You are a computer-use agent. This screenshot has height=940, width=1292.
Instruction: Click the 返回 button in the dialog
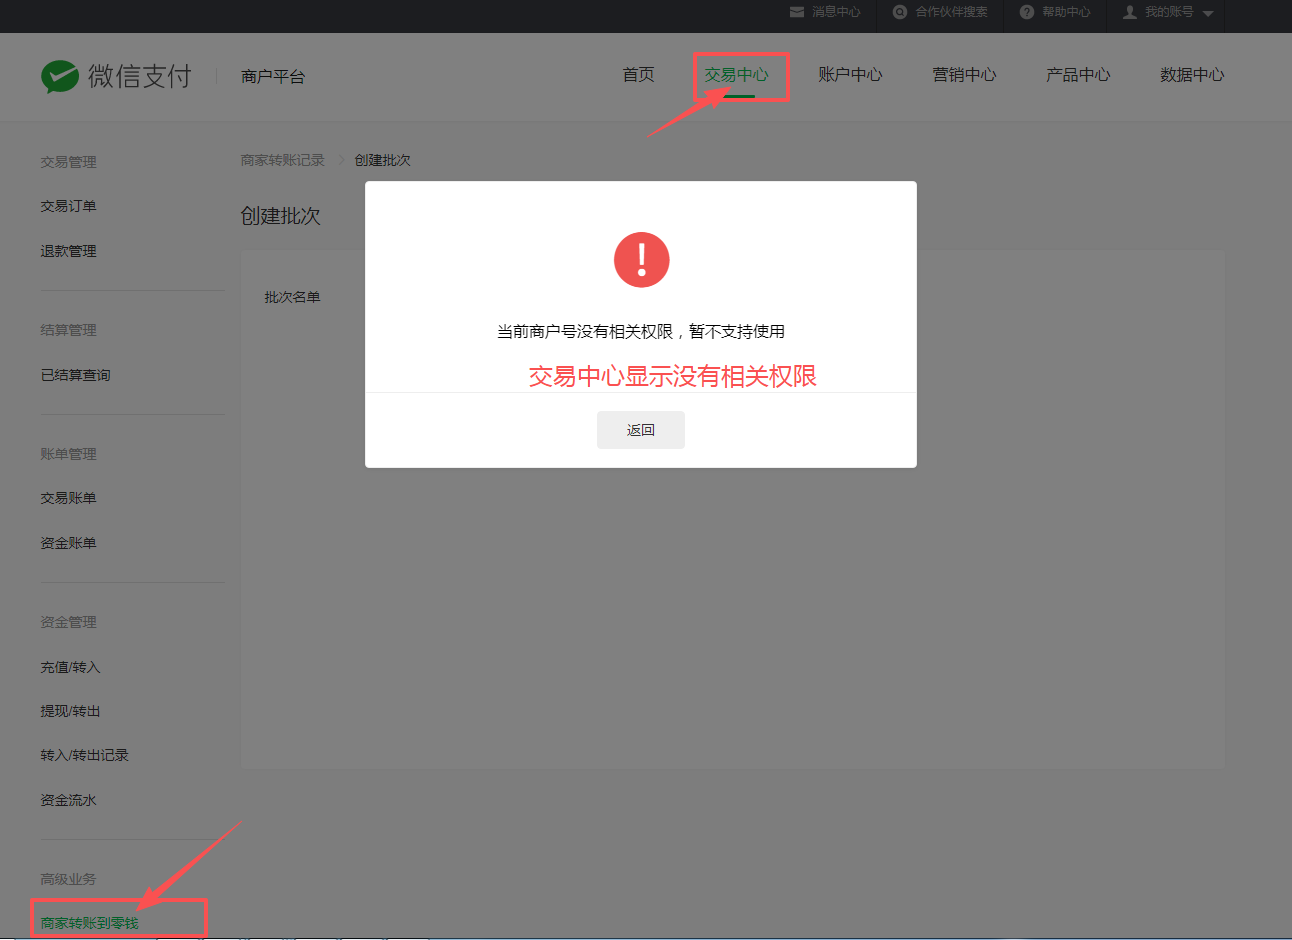pos(641,430)
